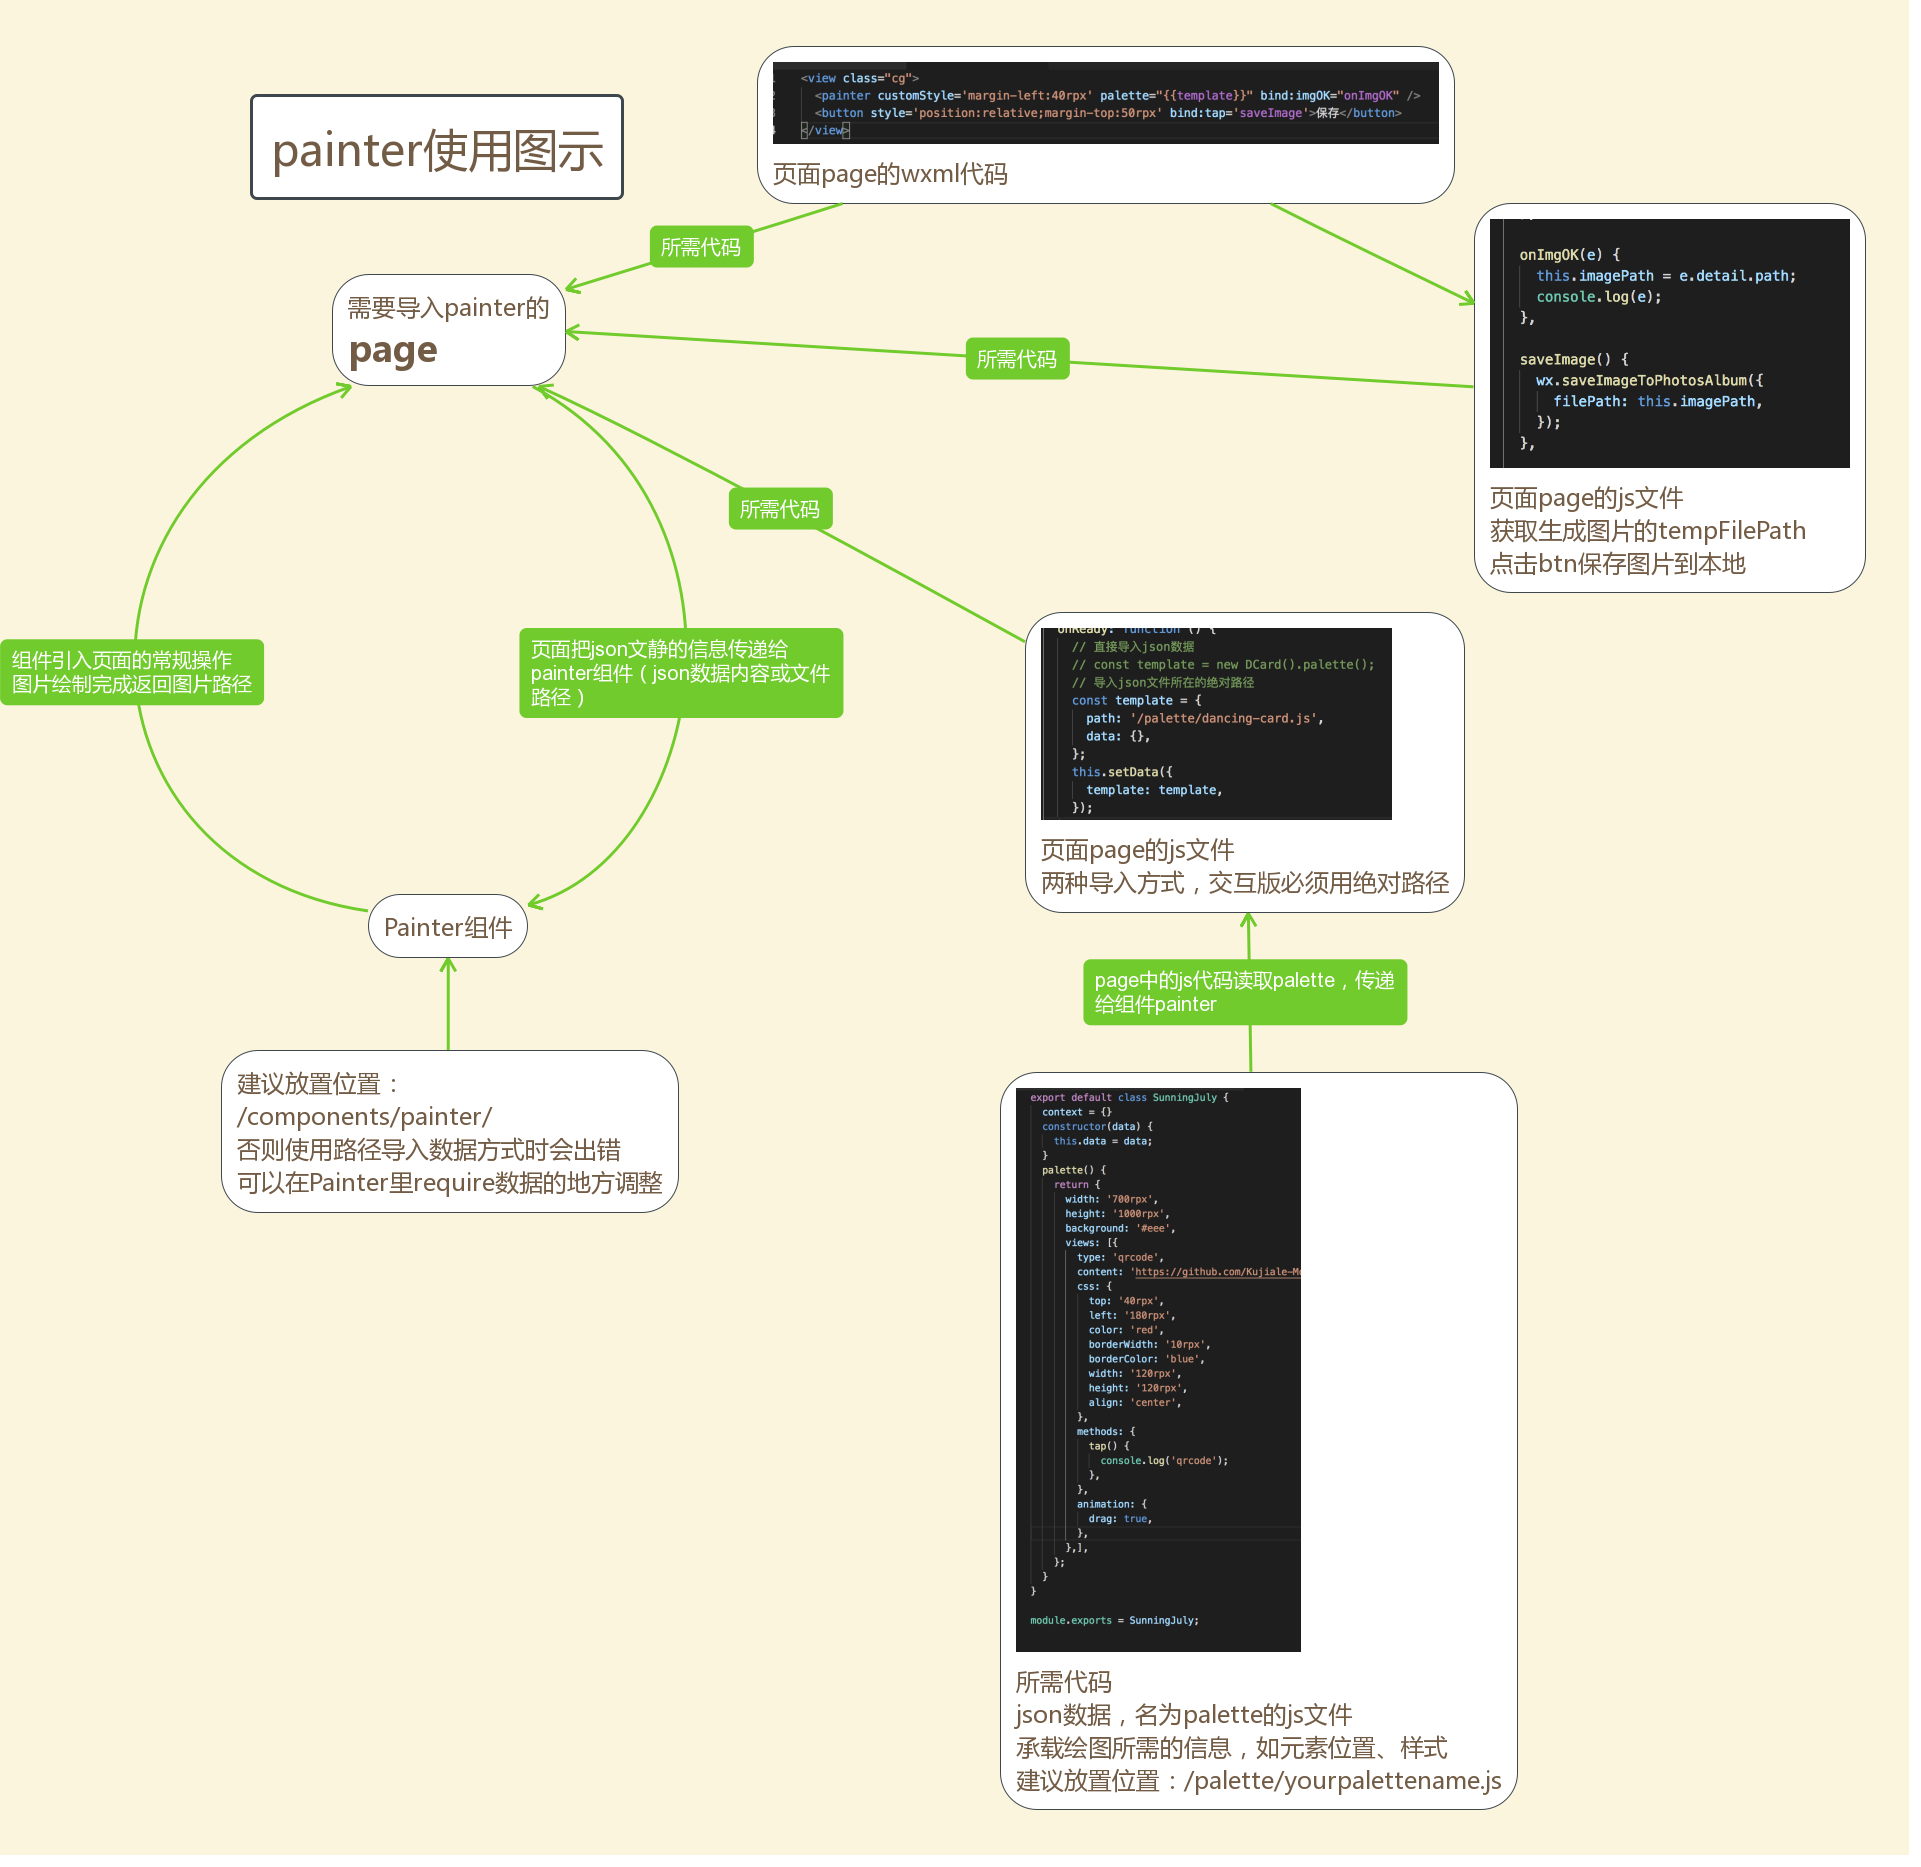The width and height of the screenshot is (1921, 1867).
Task: Click the 页面page的wxml代码 caption text
Action: [x=890, y=174]
